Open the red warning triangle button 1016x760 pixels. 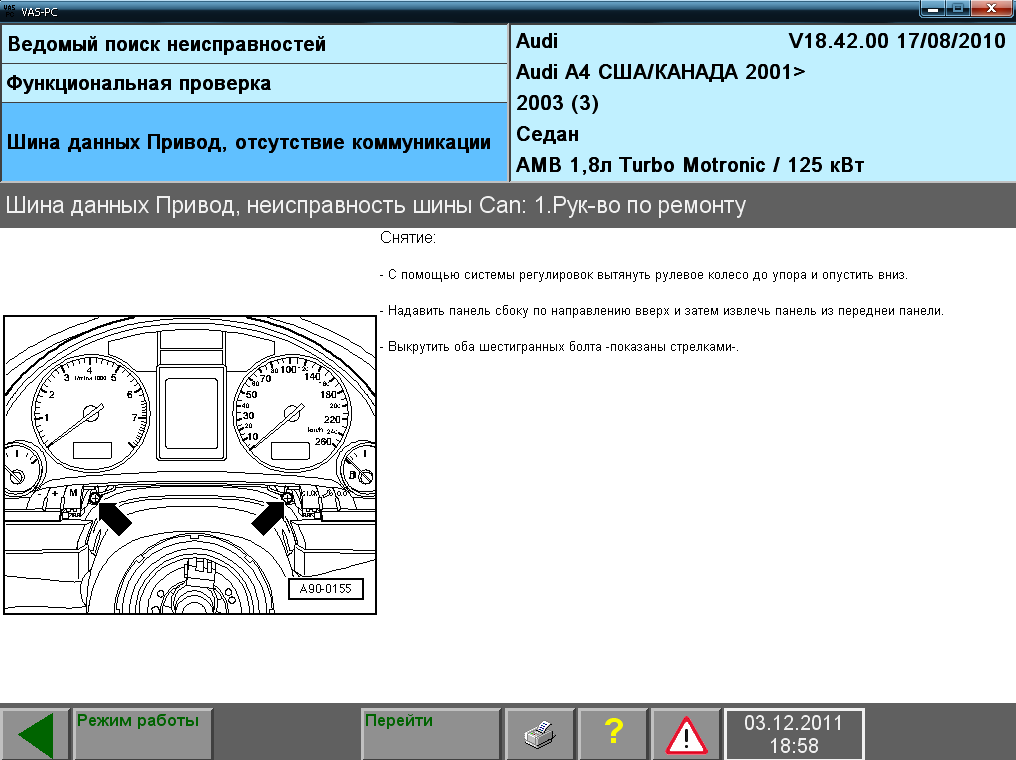pyautogui.click(x=686, y=735)
